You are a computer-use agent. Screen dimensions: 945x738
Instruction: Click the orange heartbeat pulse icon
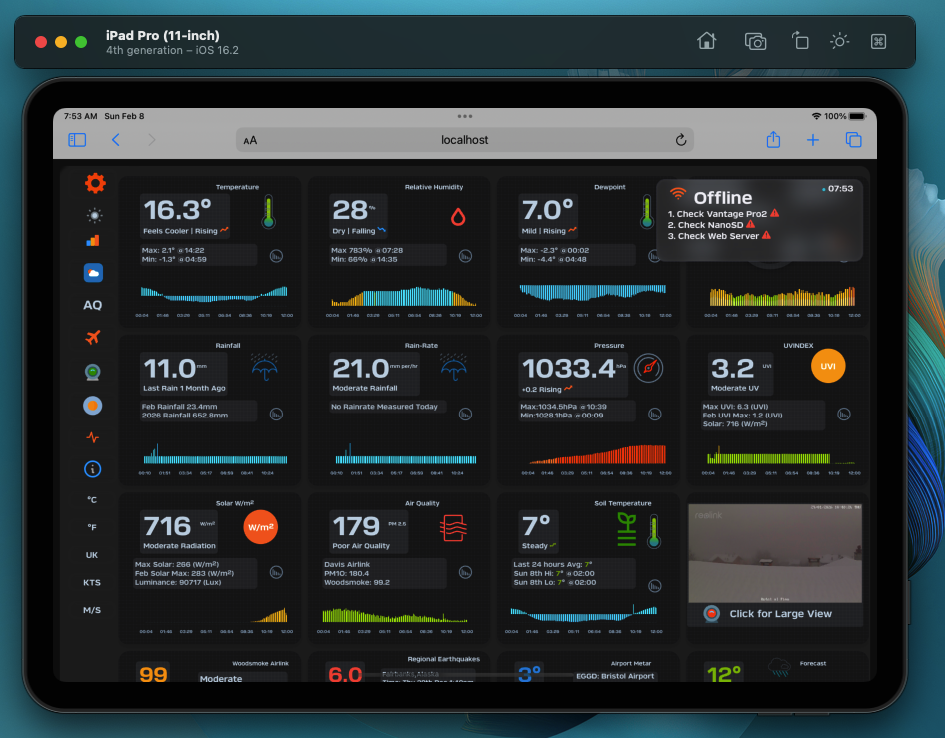click(93, 437)
